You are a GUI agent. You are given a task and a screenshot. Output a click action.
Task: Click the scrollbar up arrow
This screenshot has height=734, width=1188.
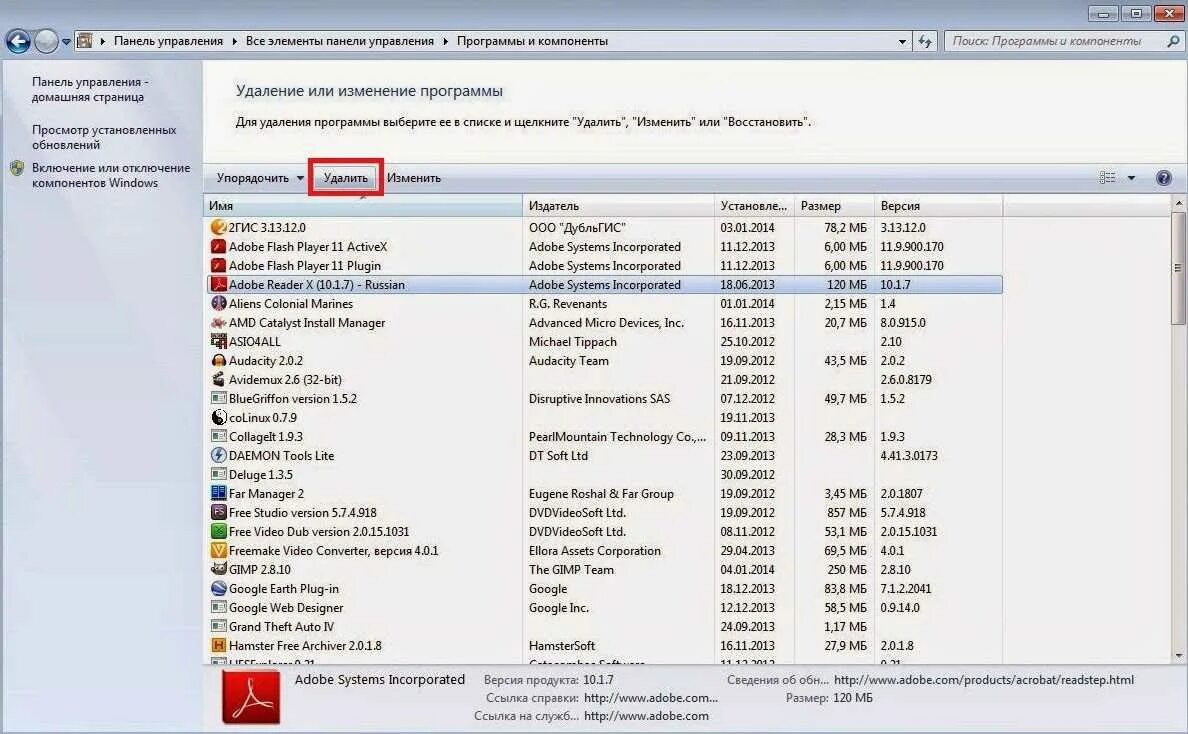(x=1177, y=203)
